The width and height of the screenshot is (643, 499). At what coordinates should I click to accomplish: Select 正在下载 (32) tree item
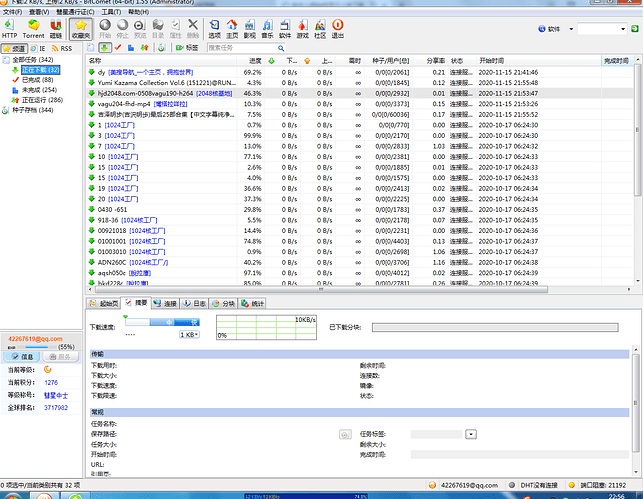(x=41, y=70)
